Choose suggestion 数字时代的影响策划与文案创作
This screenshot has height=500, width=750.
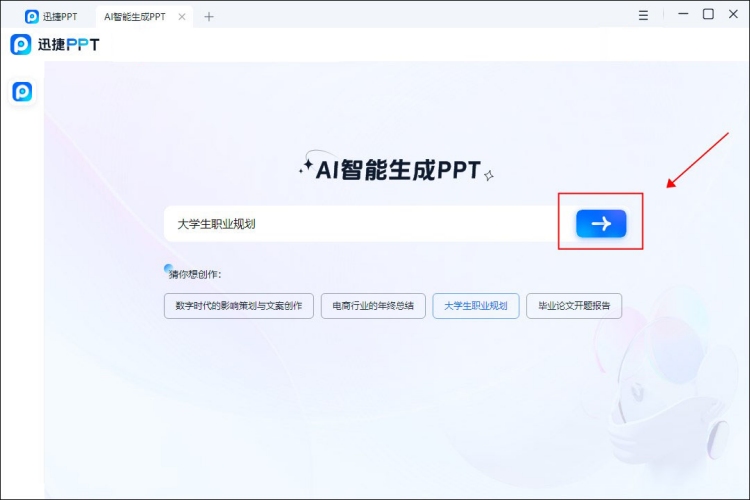coord(239,306)
